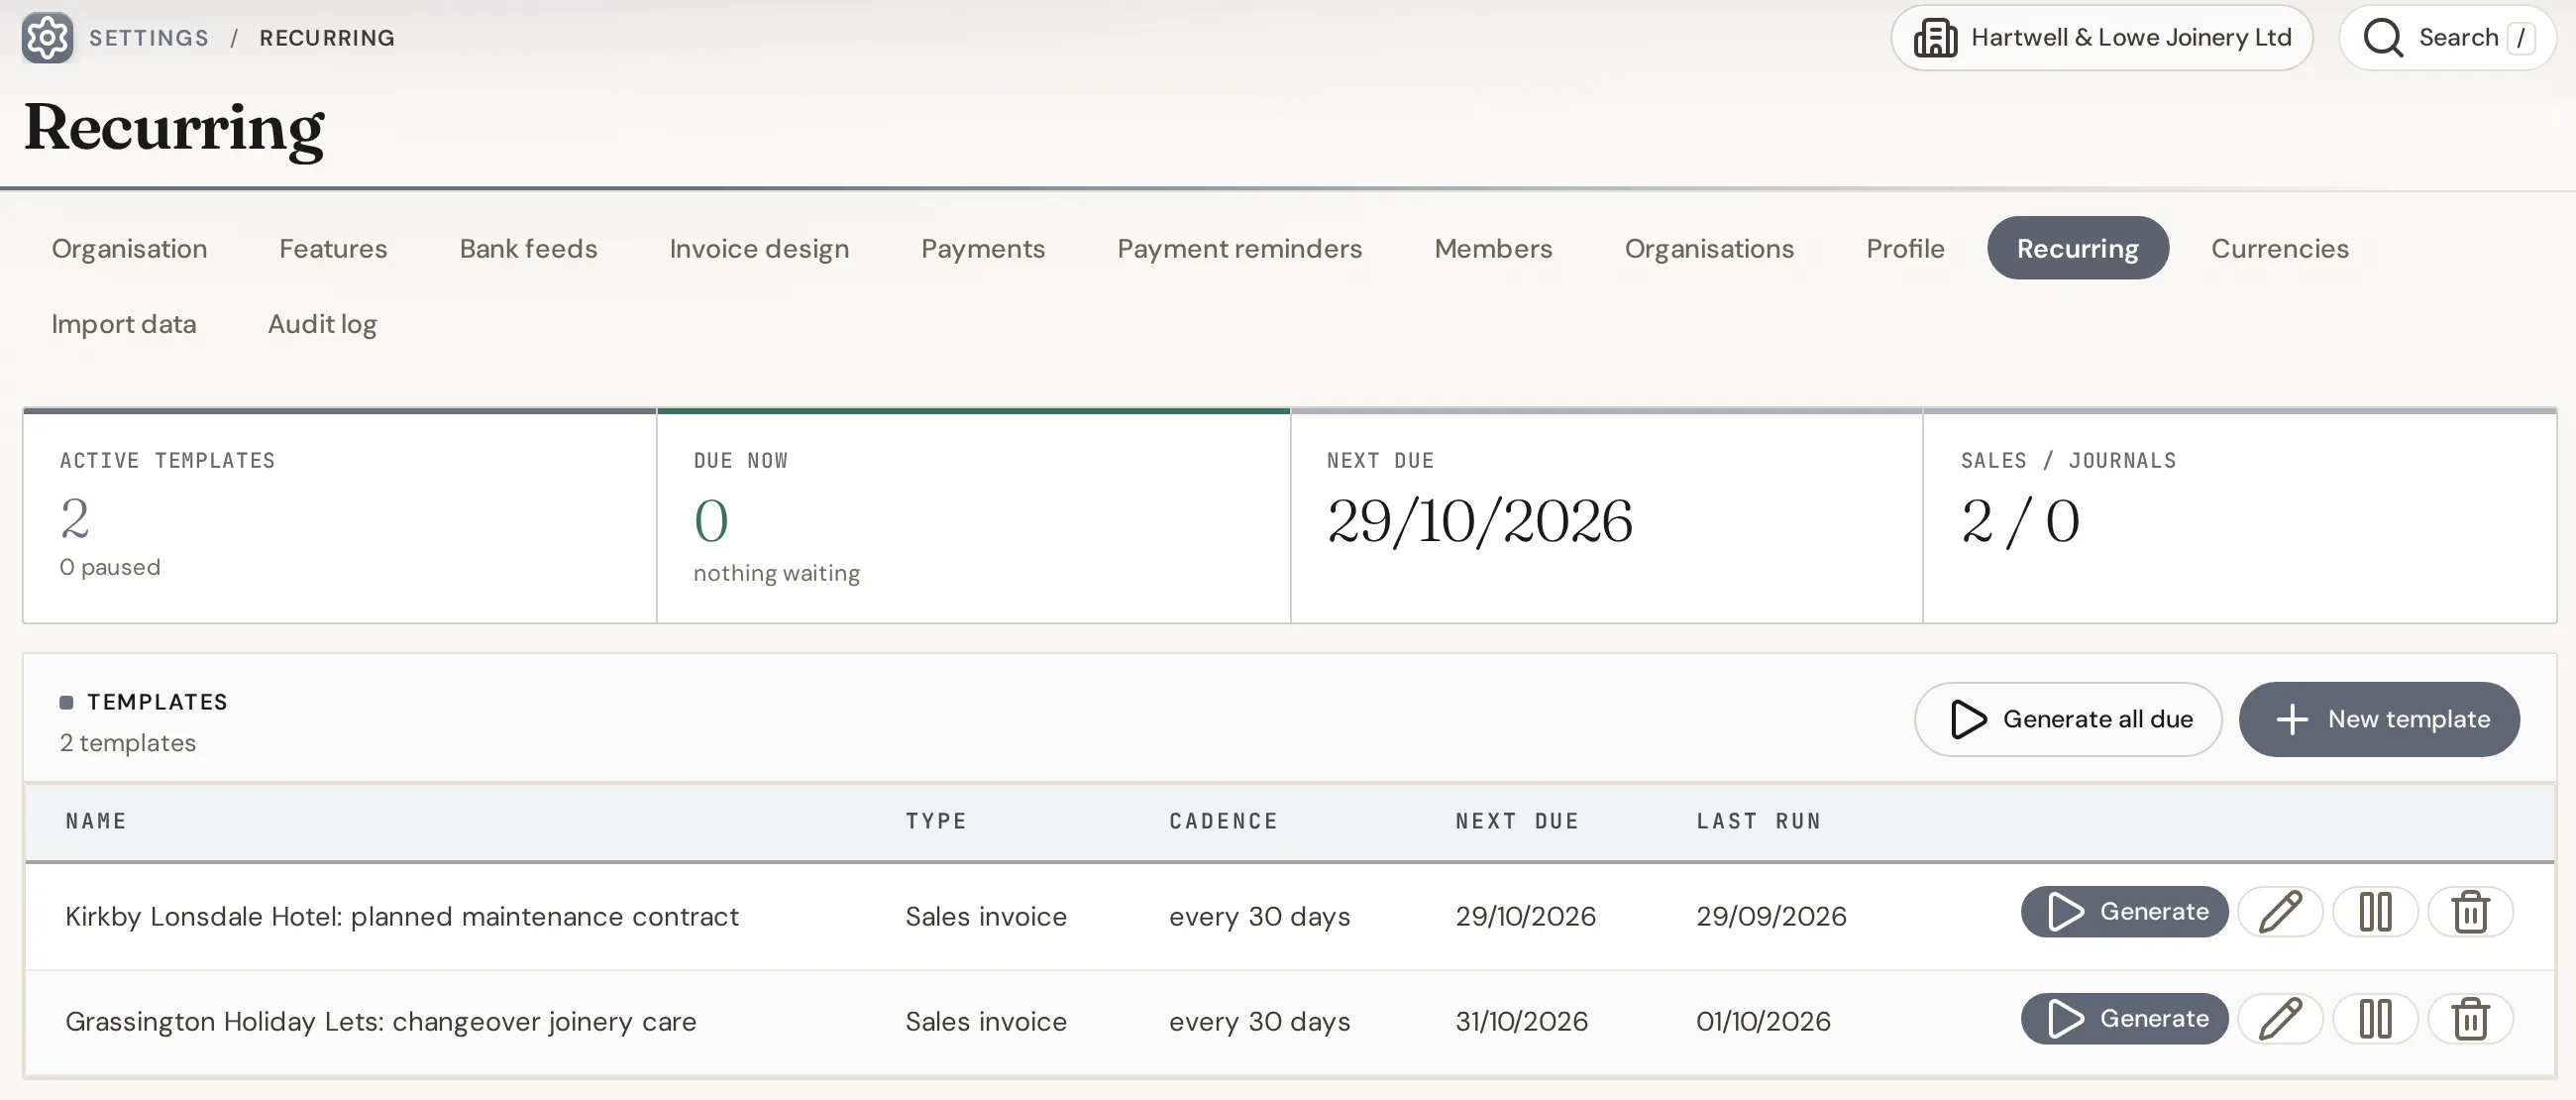Pause the Grassington Holiday Lets template
The height and width of the screenshot is (1100, 2576).
(x=2375, y=1019)
